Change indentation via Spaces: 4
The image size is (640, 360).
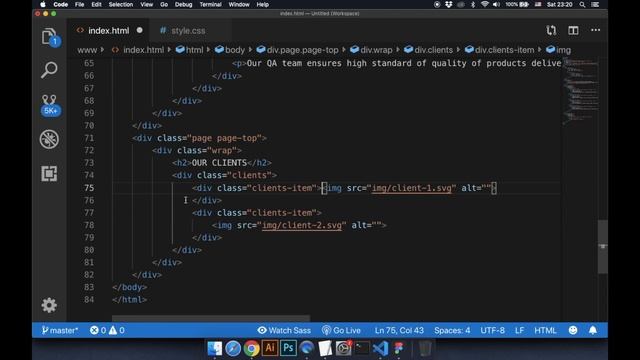coord(452,330)
